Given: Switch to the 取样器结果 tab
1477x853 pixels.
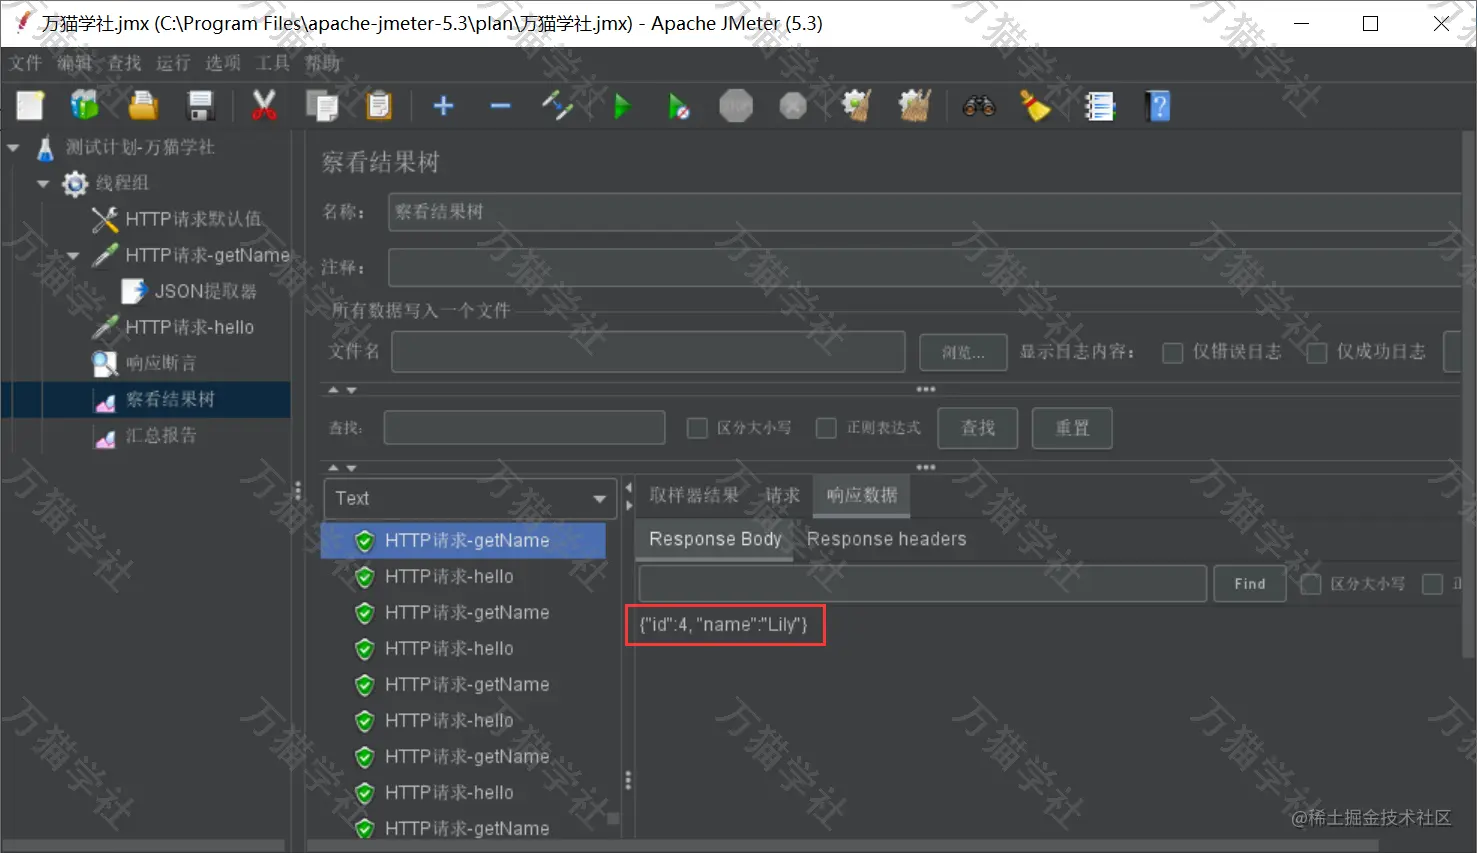Looking at the screenshot, I should 694,495.
